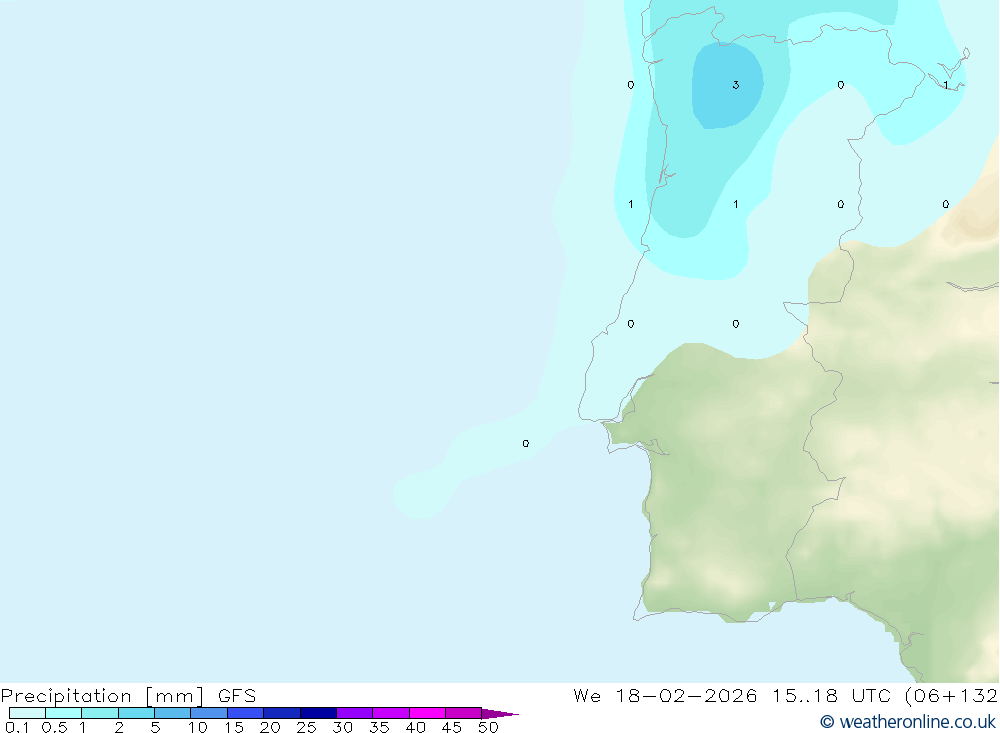The image size is (1000, 733).
Task: Click the 0.1–0.5 mm legend color swatch
Action: click(x=27, y=713)
